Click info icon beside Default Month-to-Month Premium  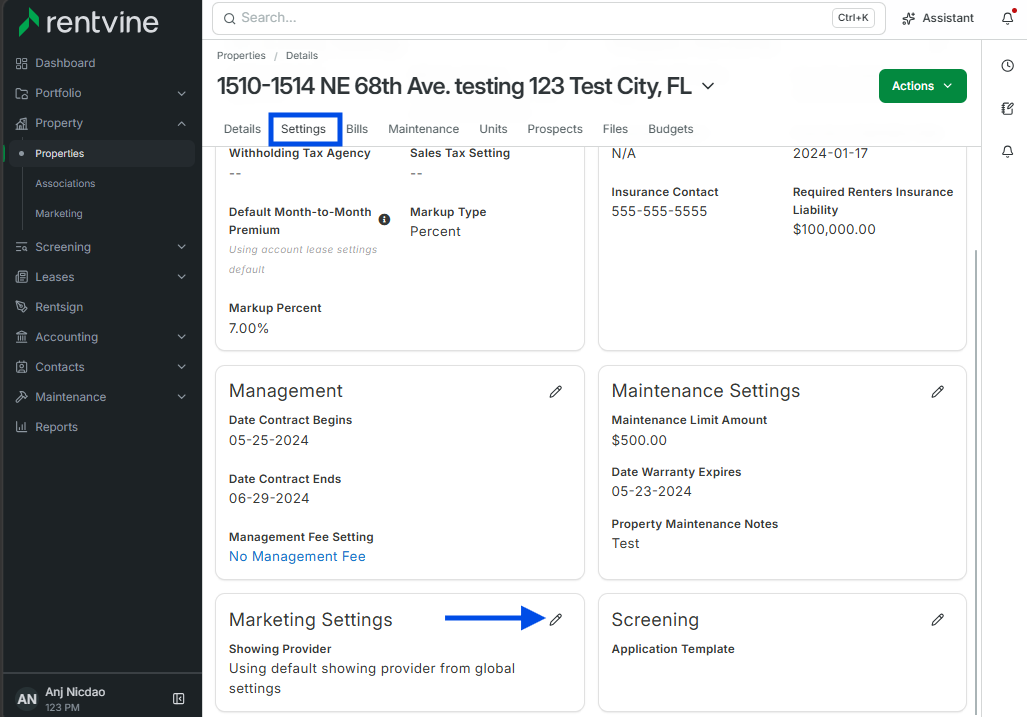tap(384, 219)
